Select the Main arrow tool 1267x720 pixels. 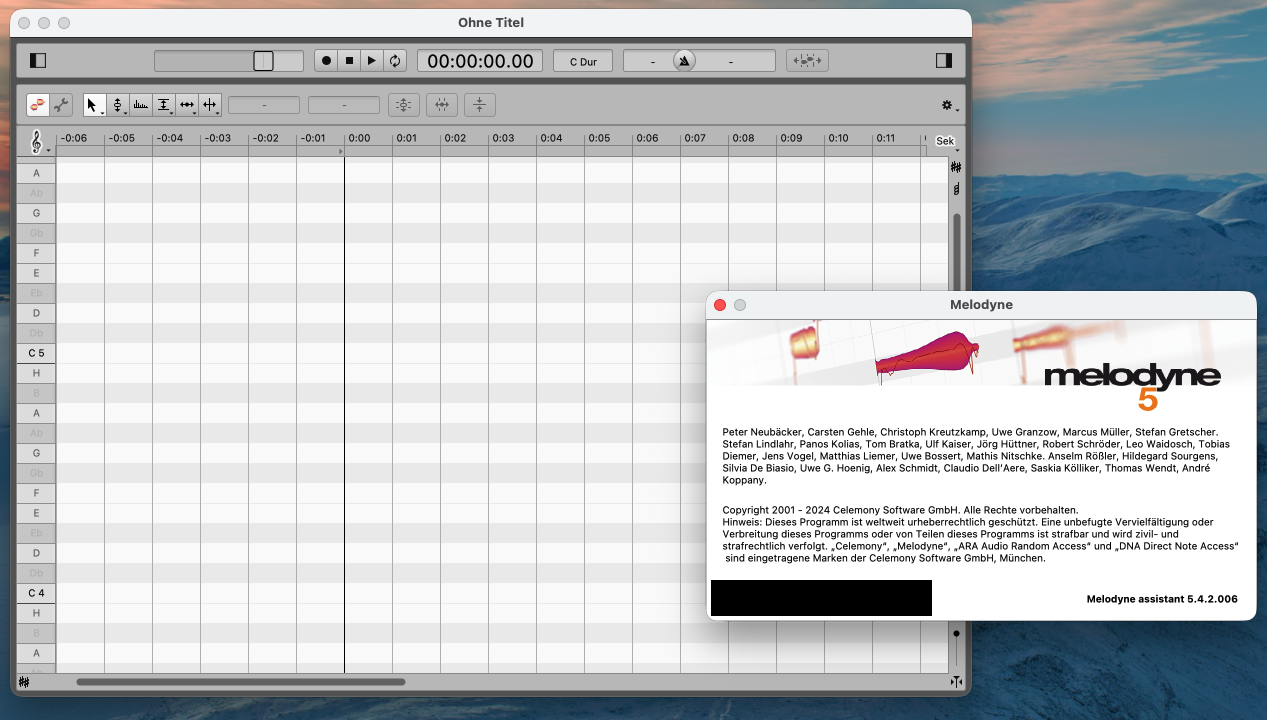(x=92, y=104)
